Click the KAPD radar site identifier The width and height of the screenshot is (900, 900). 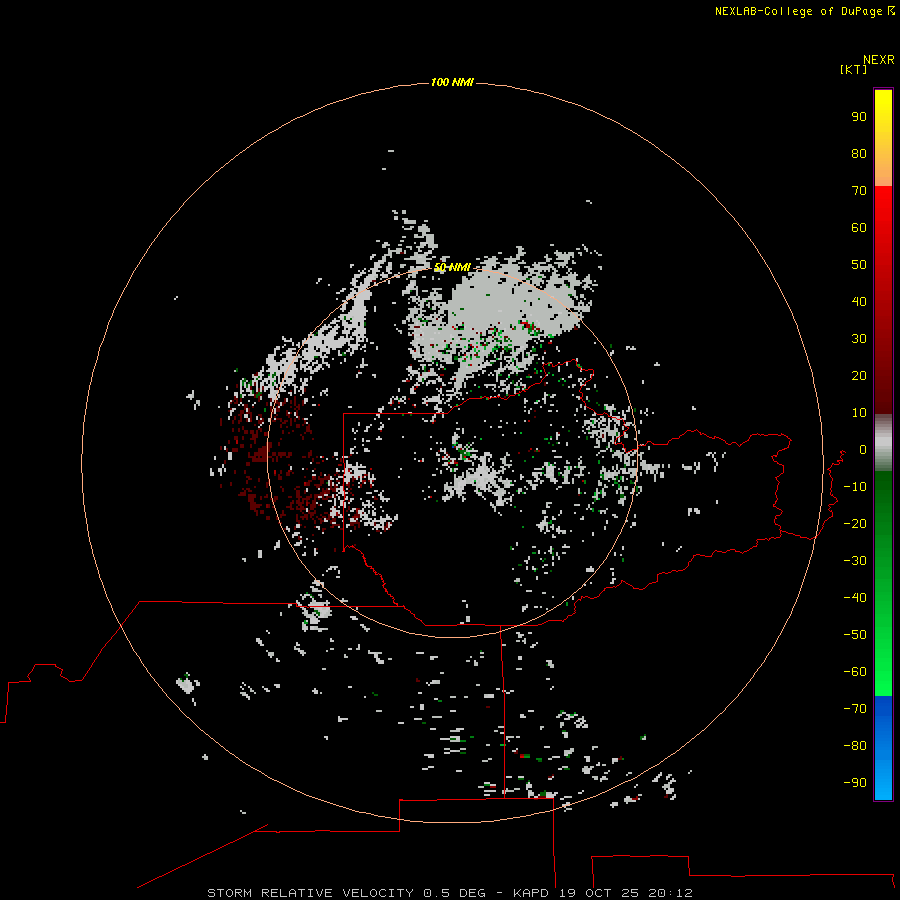[x=531, y=893]
